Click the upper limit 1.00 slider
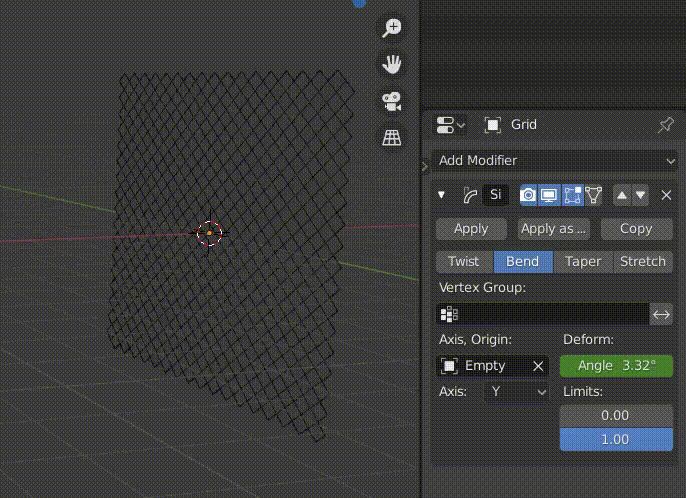This screenshot has height=498, width=686. tap(616, 439)
